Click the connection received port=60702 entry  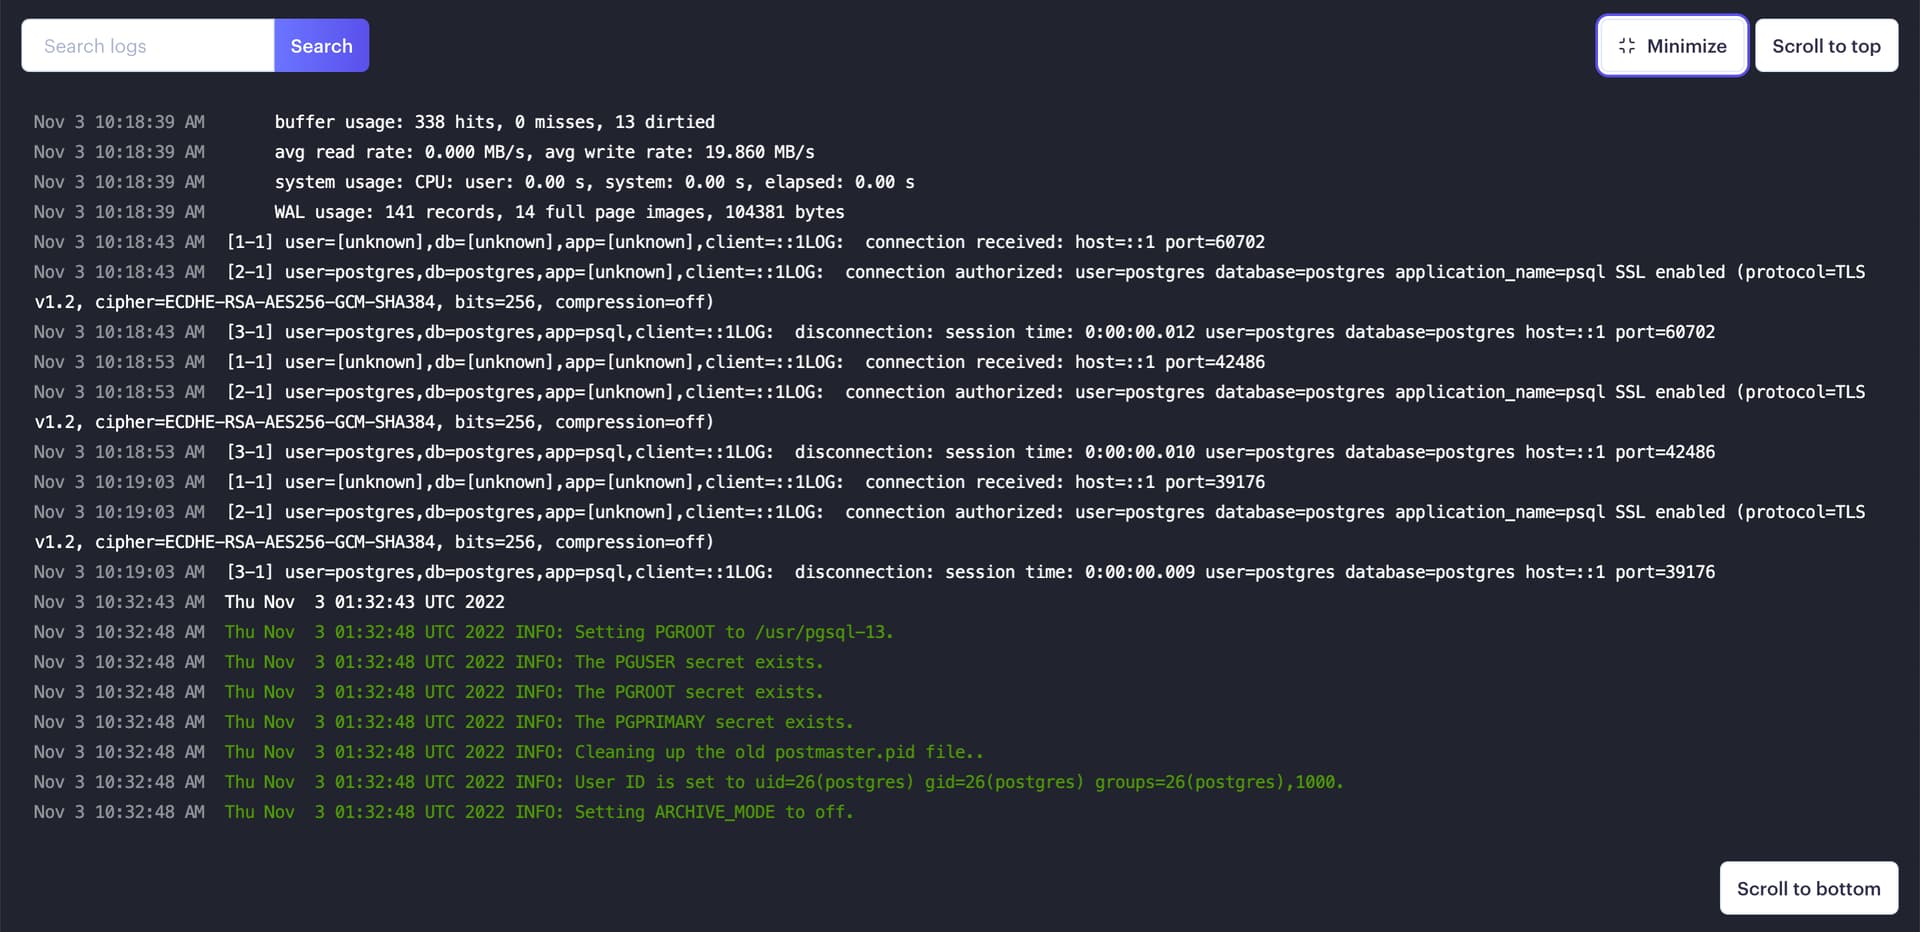point(649,242)
